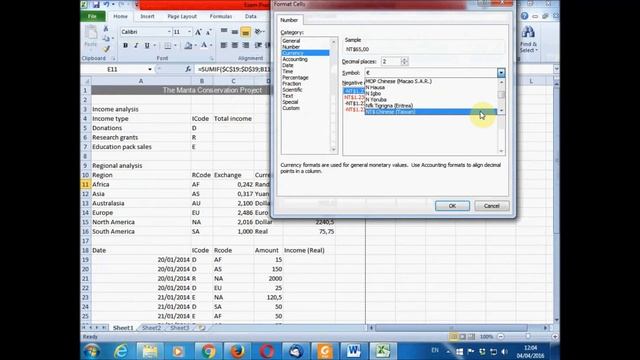Select General in the Category list
Viewport: 640px width, 360px height.
(291, 41)
